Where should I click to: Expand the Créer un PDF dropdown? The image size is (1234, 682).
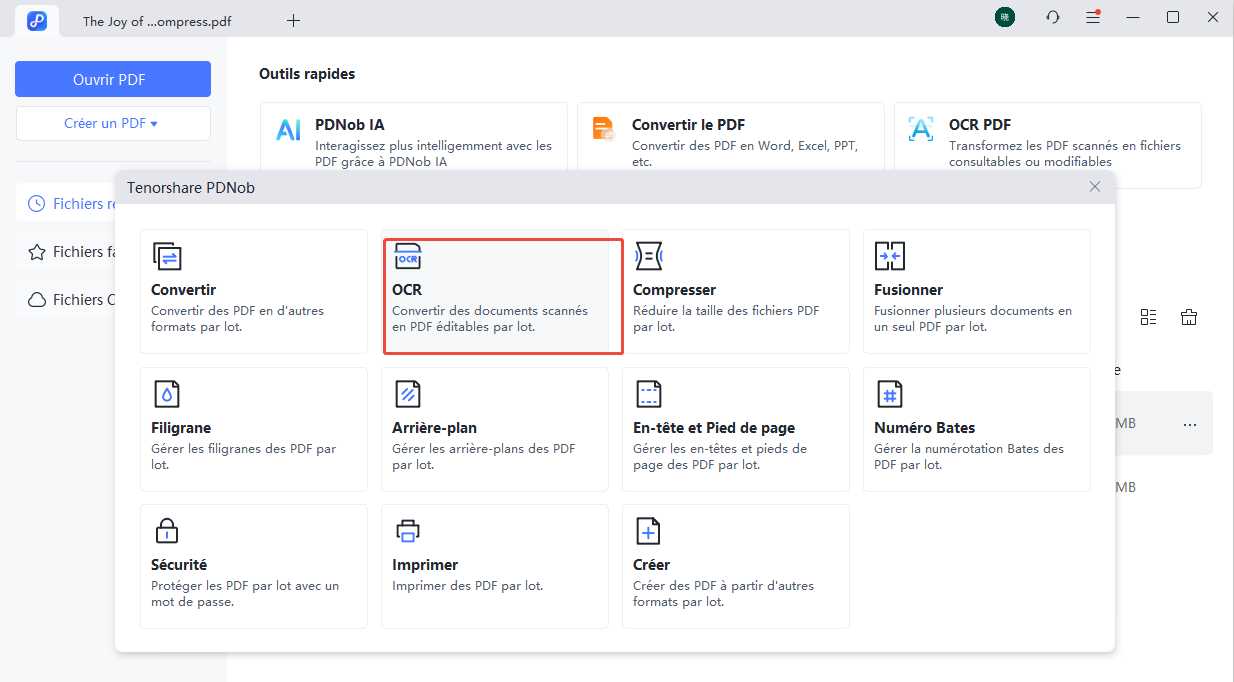click(113, 124)
